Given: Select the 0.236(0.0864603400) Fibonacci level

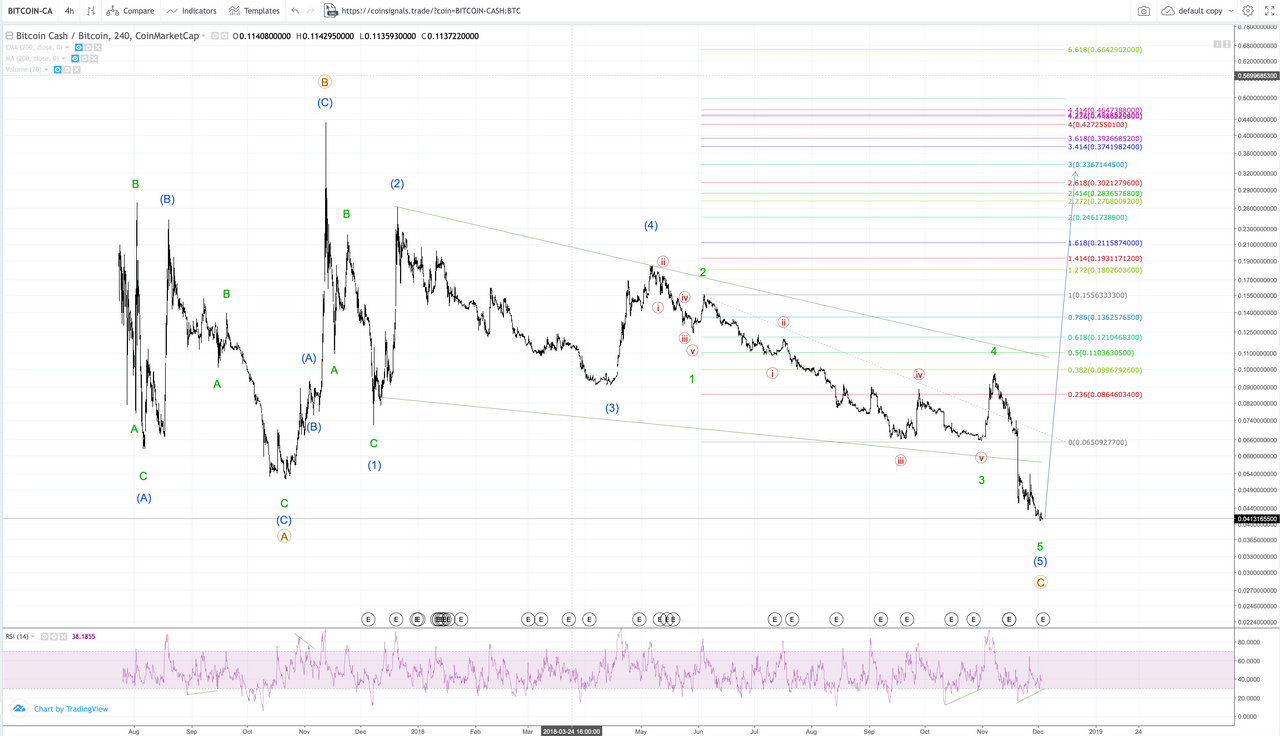Looking at the screenshot, I should [x=1105, y=394].
